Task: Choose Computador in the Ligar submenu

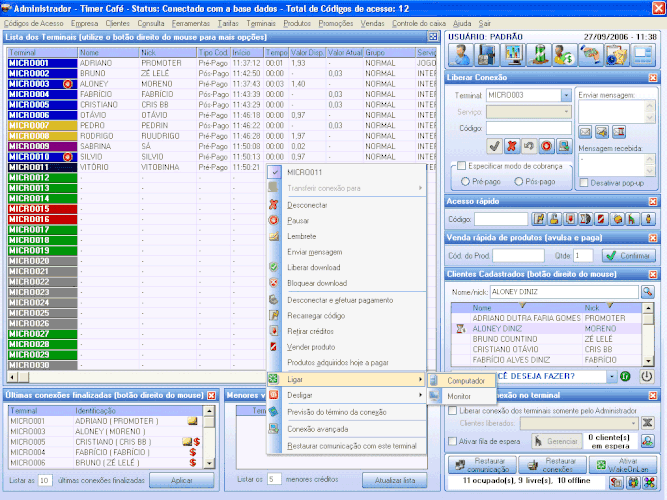Action: (462, 381)
